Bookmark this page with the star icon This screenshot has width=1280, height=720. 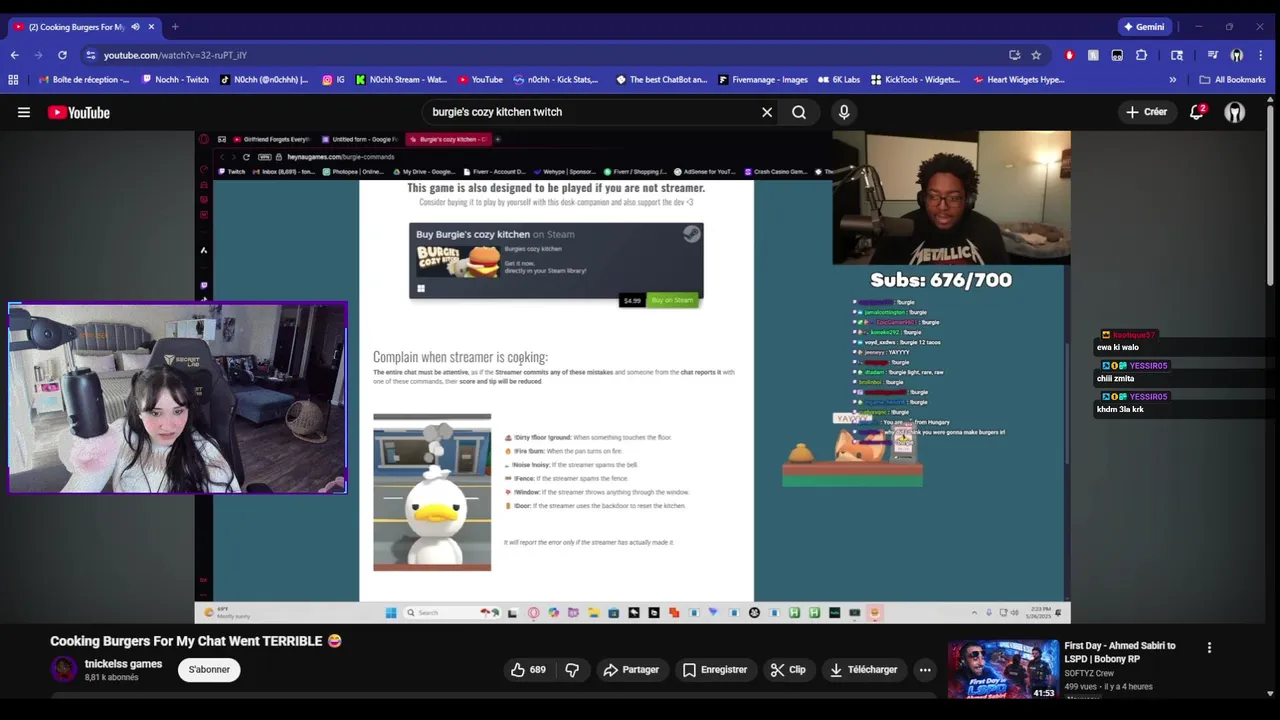tap(1036, 55)
